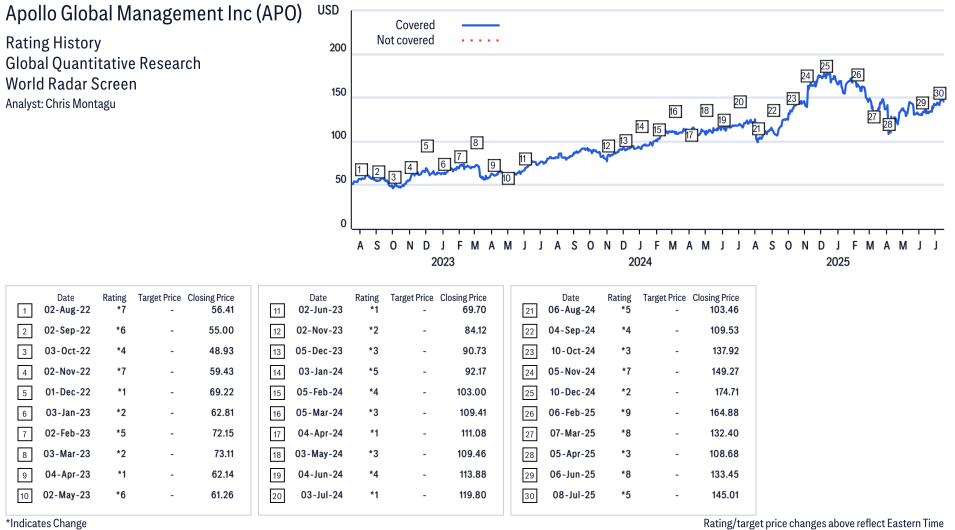Click closing price 73.11

coord(224,454)
